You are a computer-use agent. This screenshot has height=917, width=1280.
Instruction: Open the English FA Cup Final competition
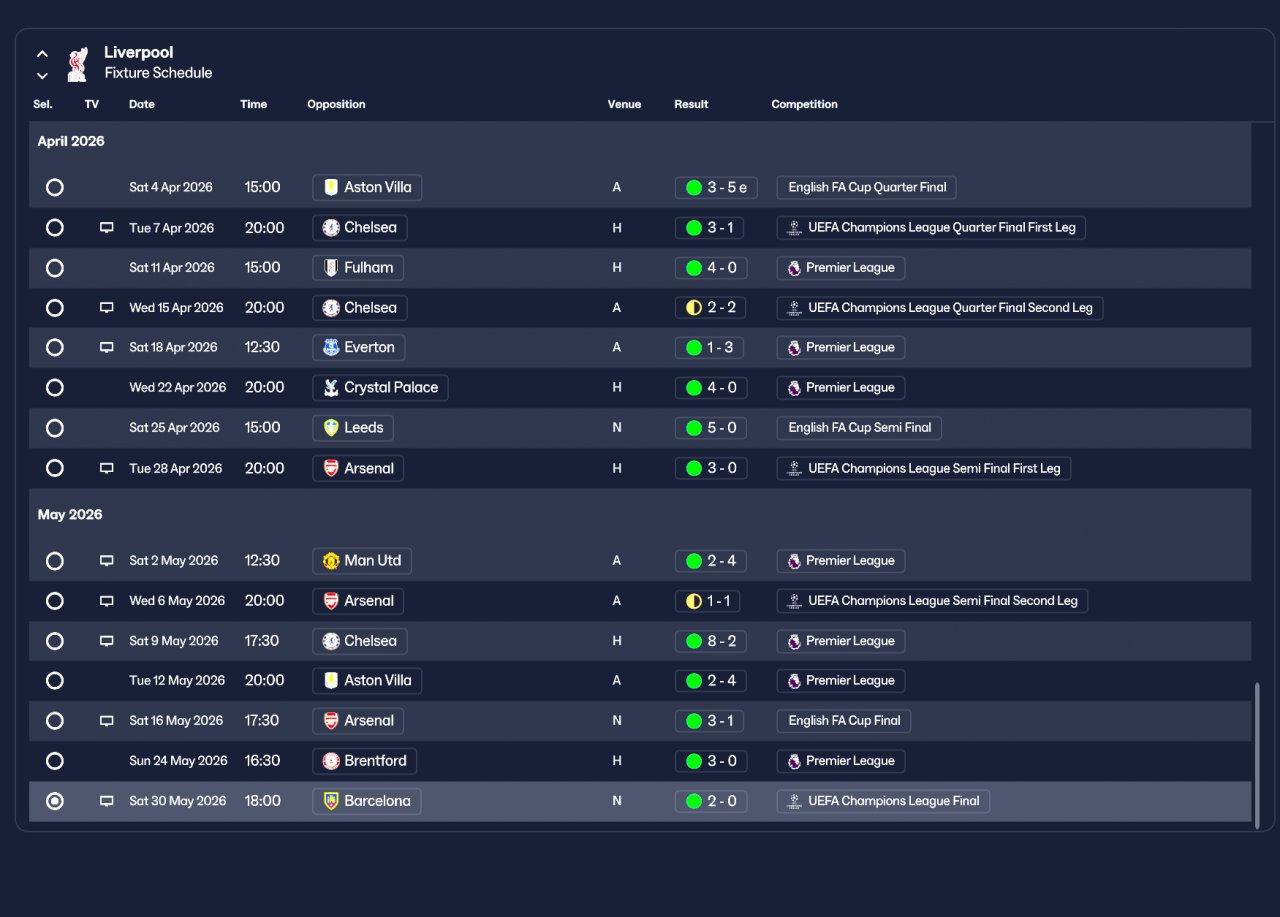pos(844,721)
